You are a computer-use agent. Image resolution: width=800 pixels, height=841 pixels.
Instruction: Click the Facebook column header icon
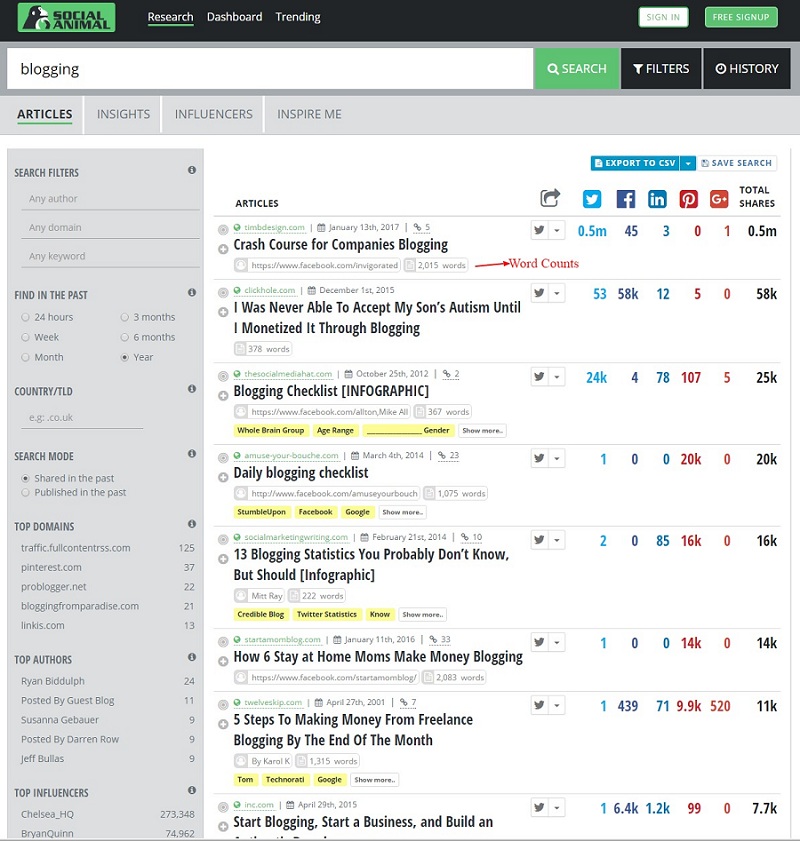pyautogui.click(x=625, y=199)
